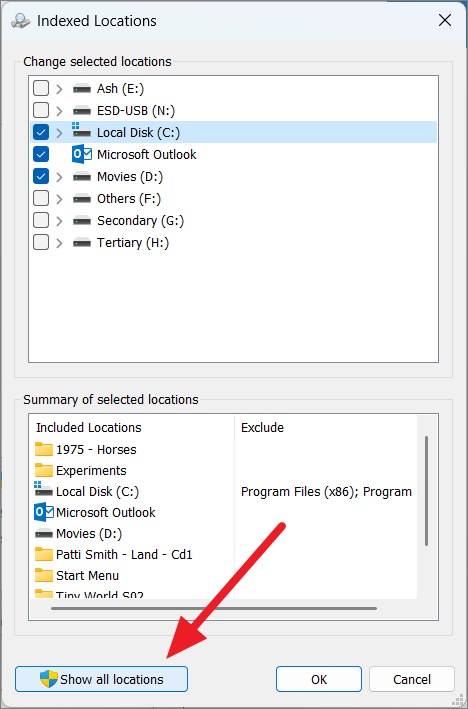
Task: Expand the Others (F:) drive node
Action: (59, 199)
